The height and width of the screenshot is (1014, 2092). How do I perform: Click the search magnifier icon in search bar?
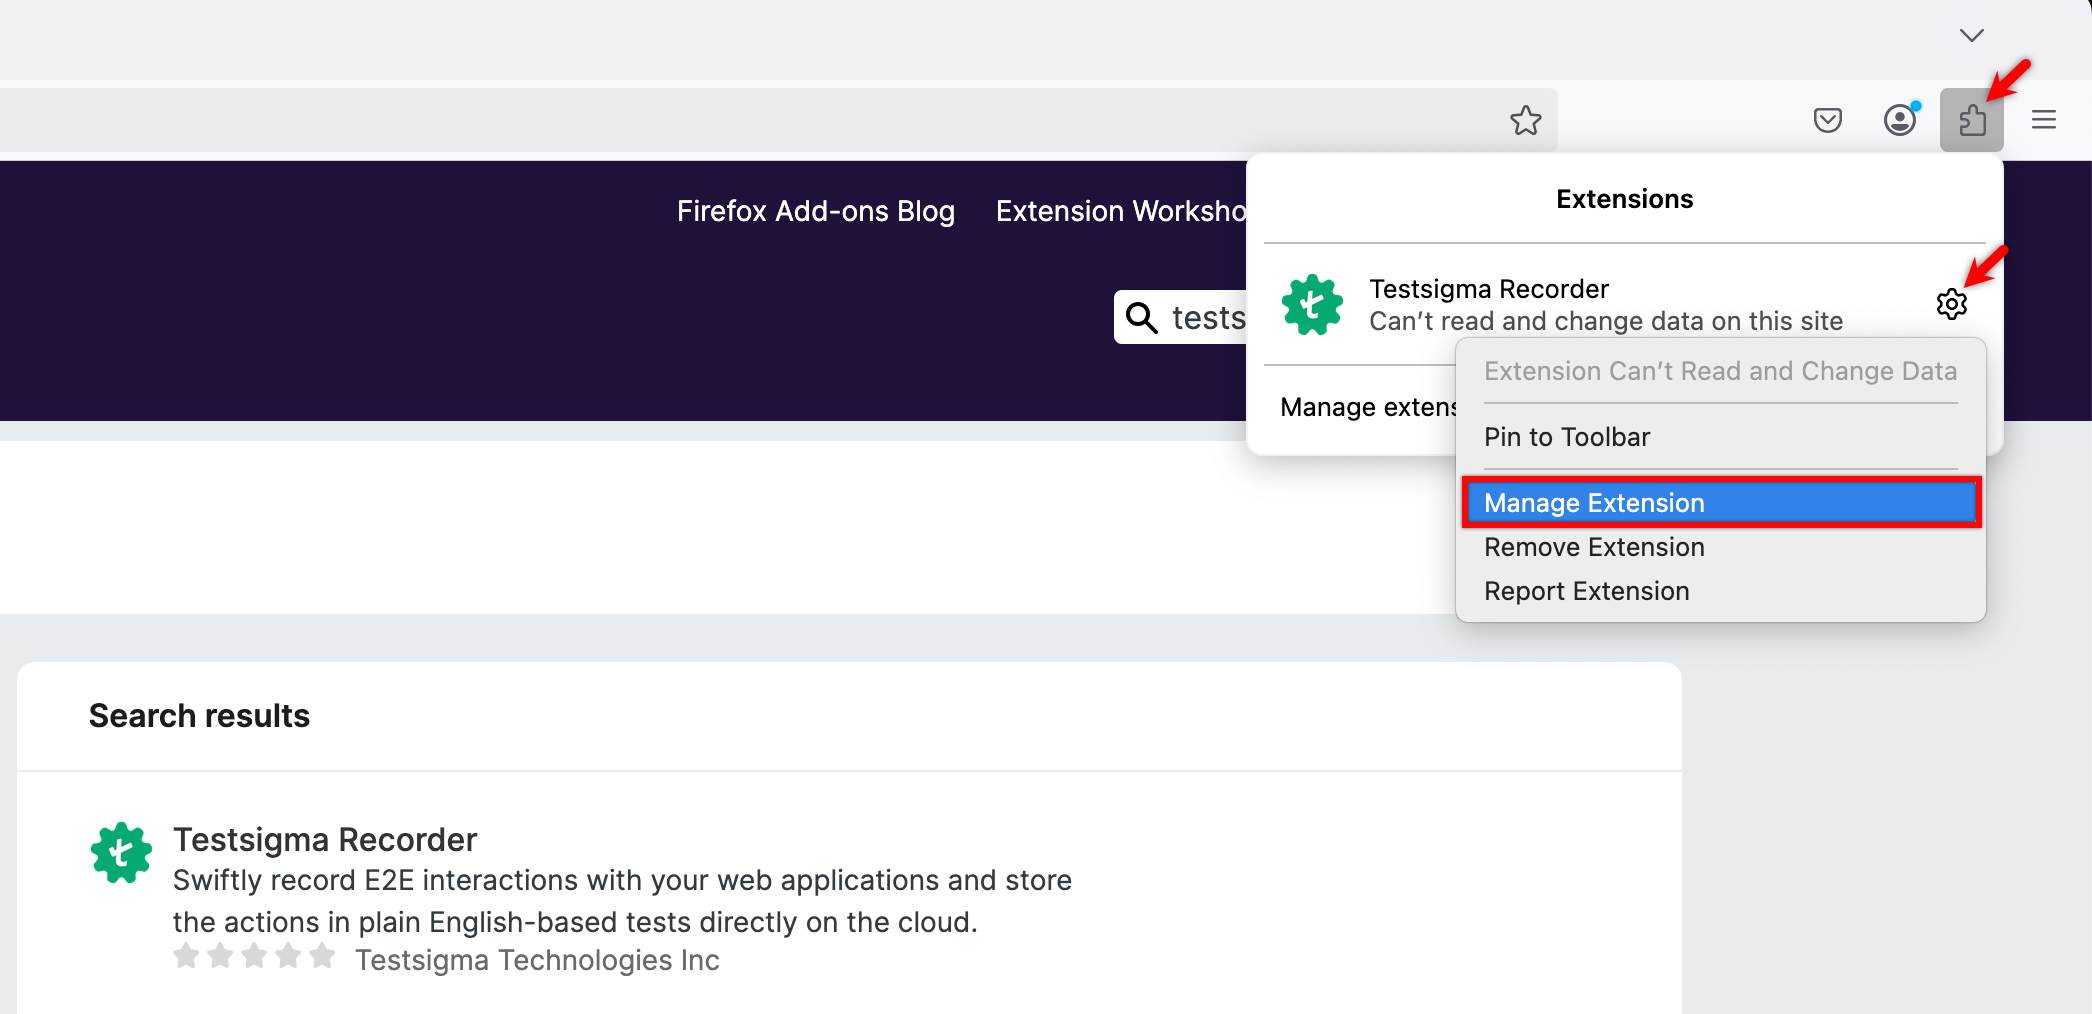(1141, 317)
